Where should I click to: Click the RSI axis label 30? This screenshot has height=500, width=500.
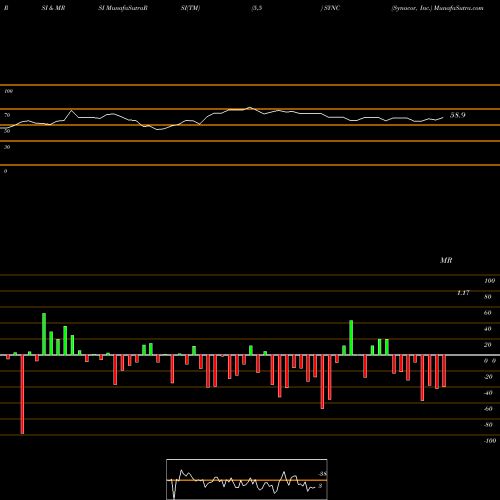7,147
